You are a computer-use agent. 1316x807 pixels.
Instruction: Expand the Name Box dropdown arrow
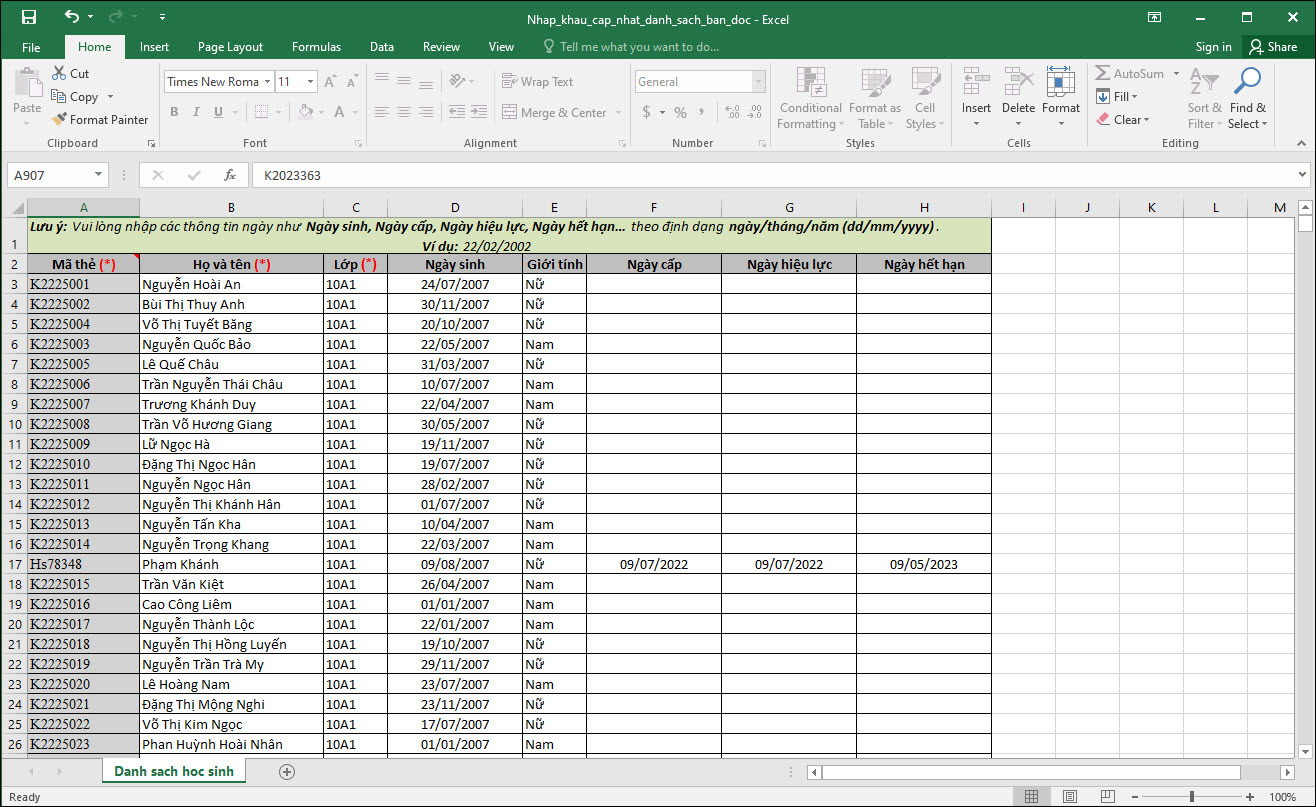coord(98,175)
